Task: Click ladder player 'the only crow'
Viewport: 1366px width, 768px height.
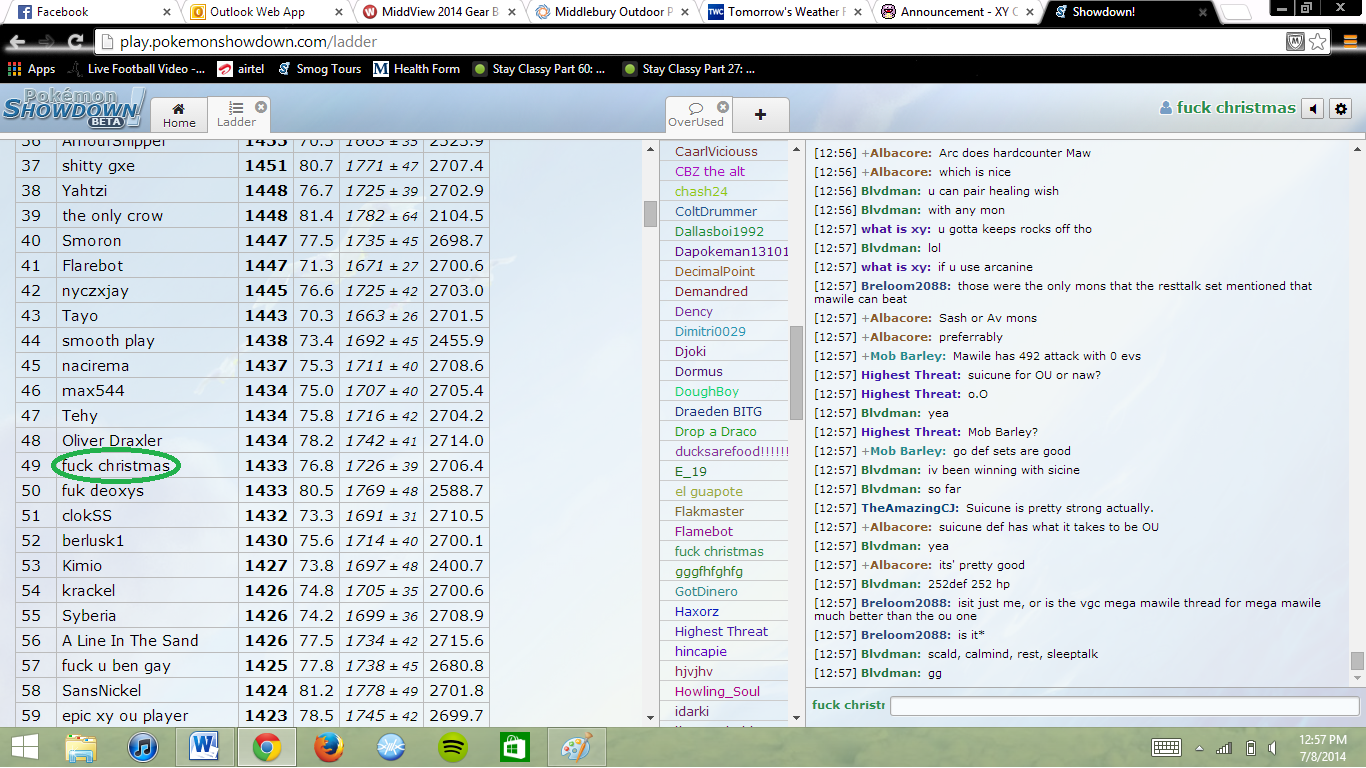Action: point(112,215)
